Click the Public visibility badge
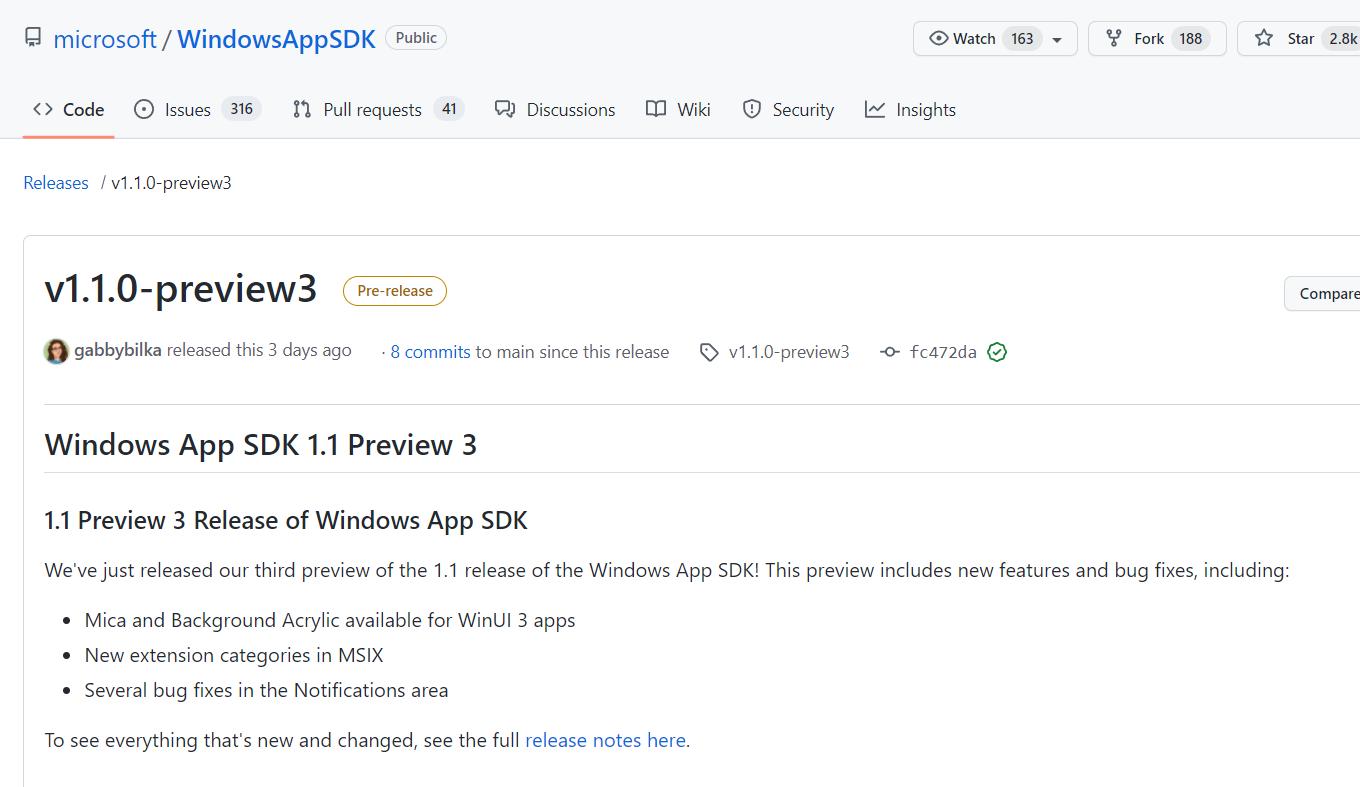 click(x=416, y=37)
